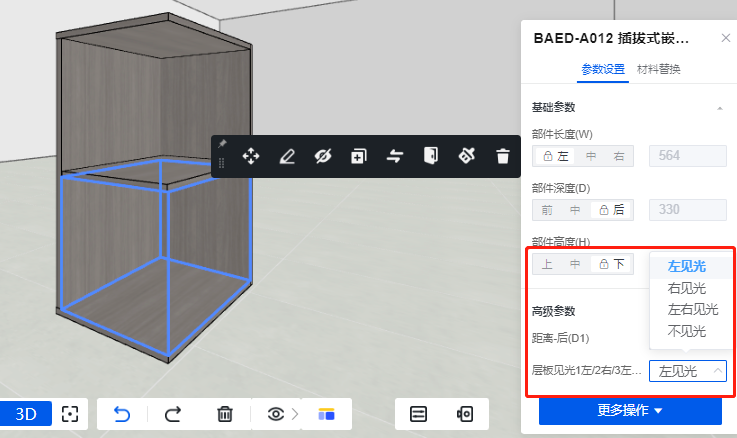Set height anchor to 下

(x=611, y=264)
